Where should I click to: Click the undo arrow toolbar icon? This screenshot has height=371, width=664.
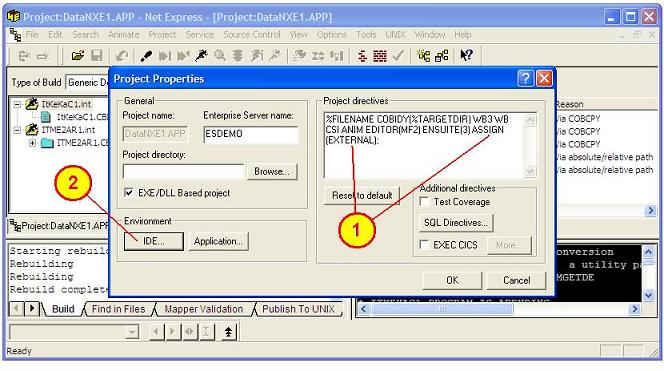pyautogui.click(x=122, y=55)
